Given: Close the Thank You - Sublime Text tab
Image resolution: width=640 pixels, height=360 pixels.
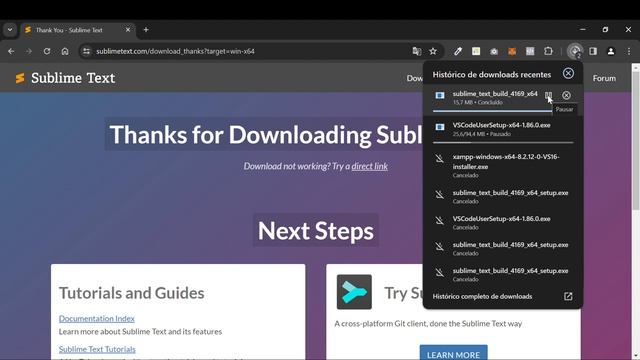Looking at the screenshot, I should (128, 30).
